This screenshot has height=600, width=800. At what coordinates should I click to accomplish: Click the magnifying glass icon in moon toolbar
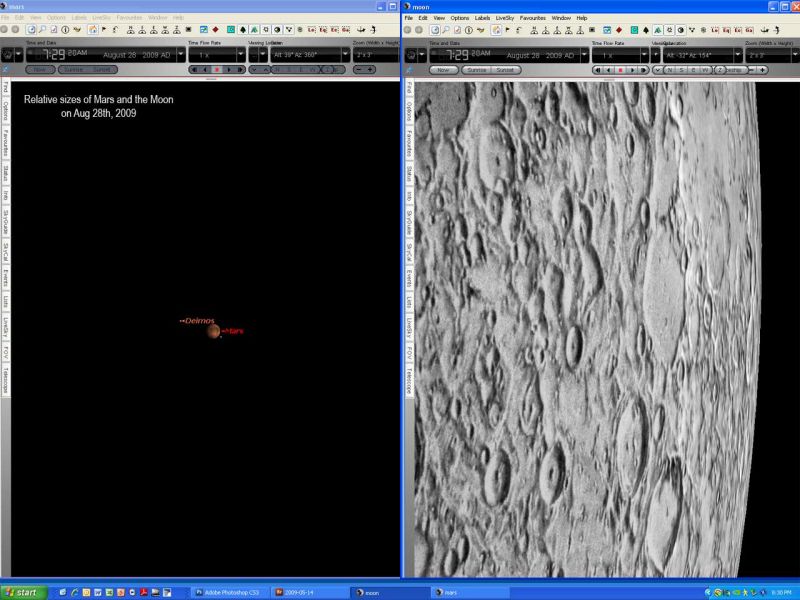click(x=446, y=30)
